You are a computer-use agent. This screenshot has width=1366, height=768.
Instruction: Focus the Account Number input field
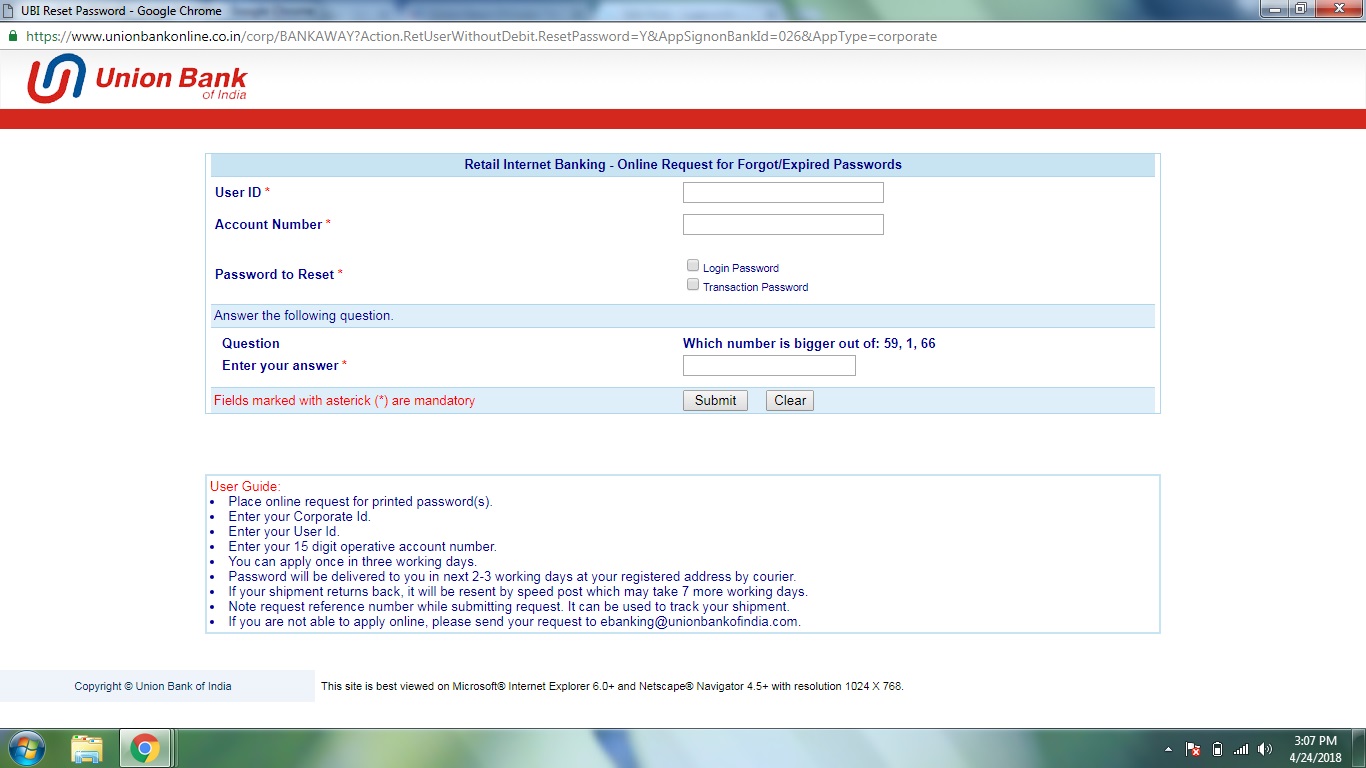[x=783, y=224]
